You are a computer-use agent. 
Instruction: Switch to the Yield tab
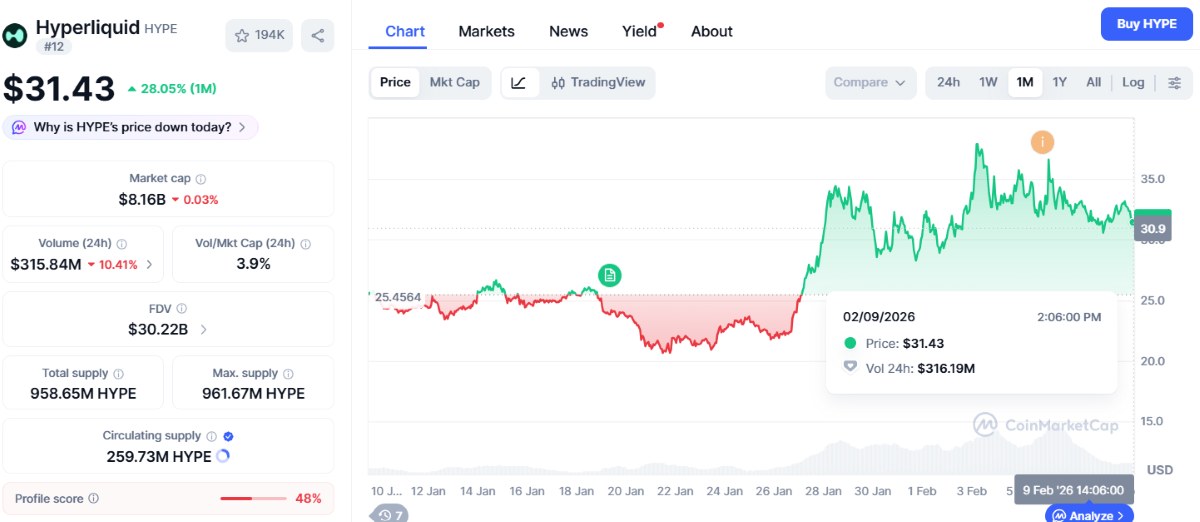tap(640, 32)
